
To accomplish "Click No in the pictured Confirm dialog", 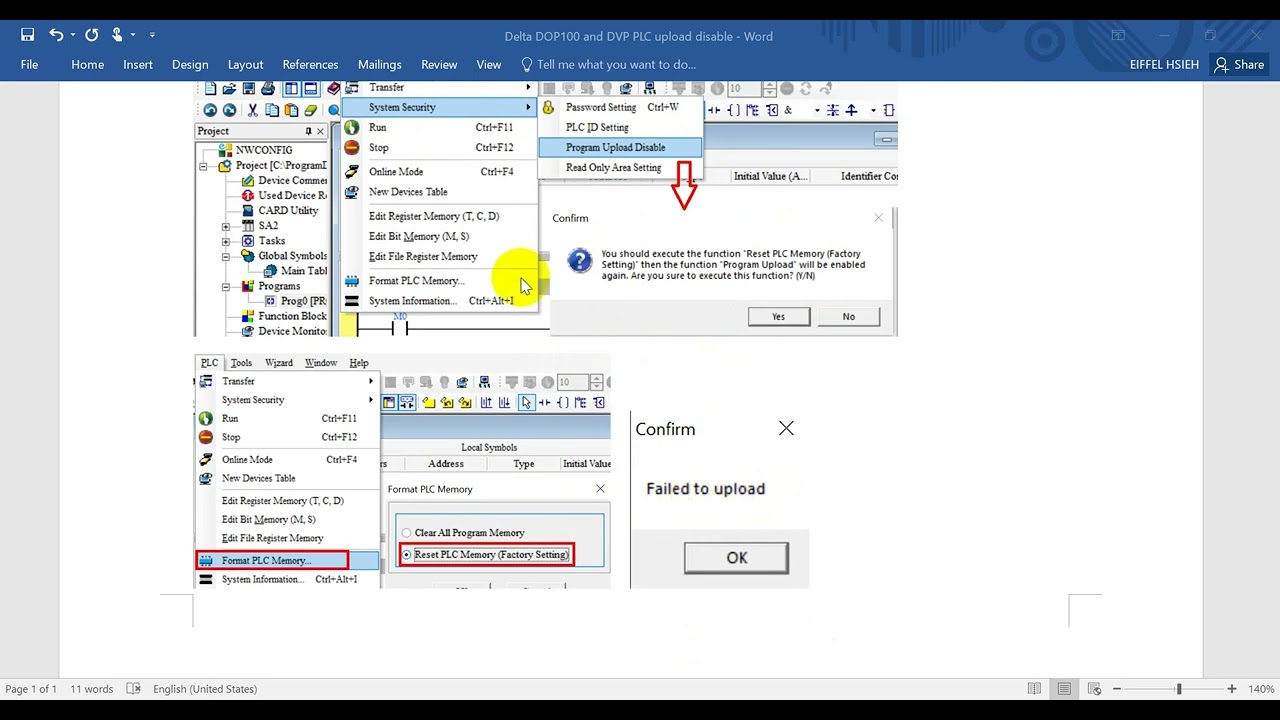I will [848, 316].
